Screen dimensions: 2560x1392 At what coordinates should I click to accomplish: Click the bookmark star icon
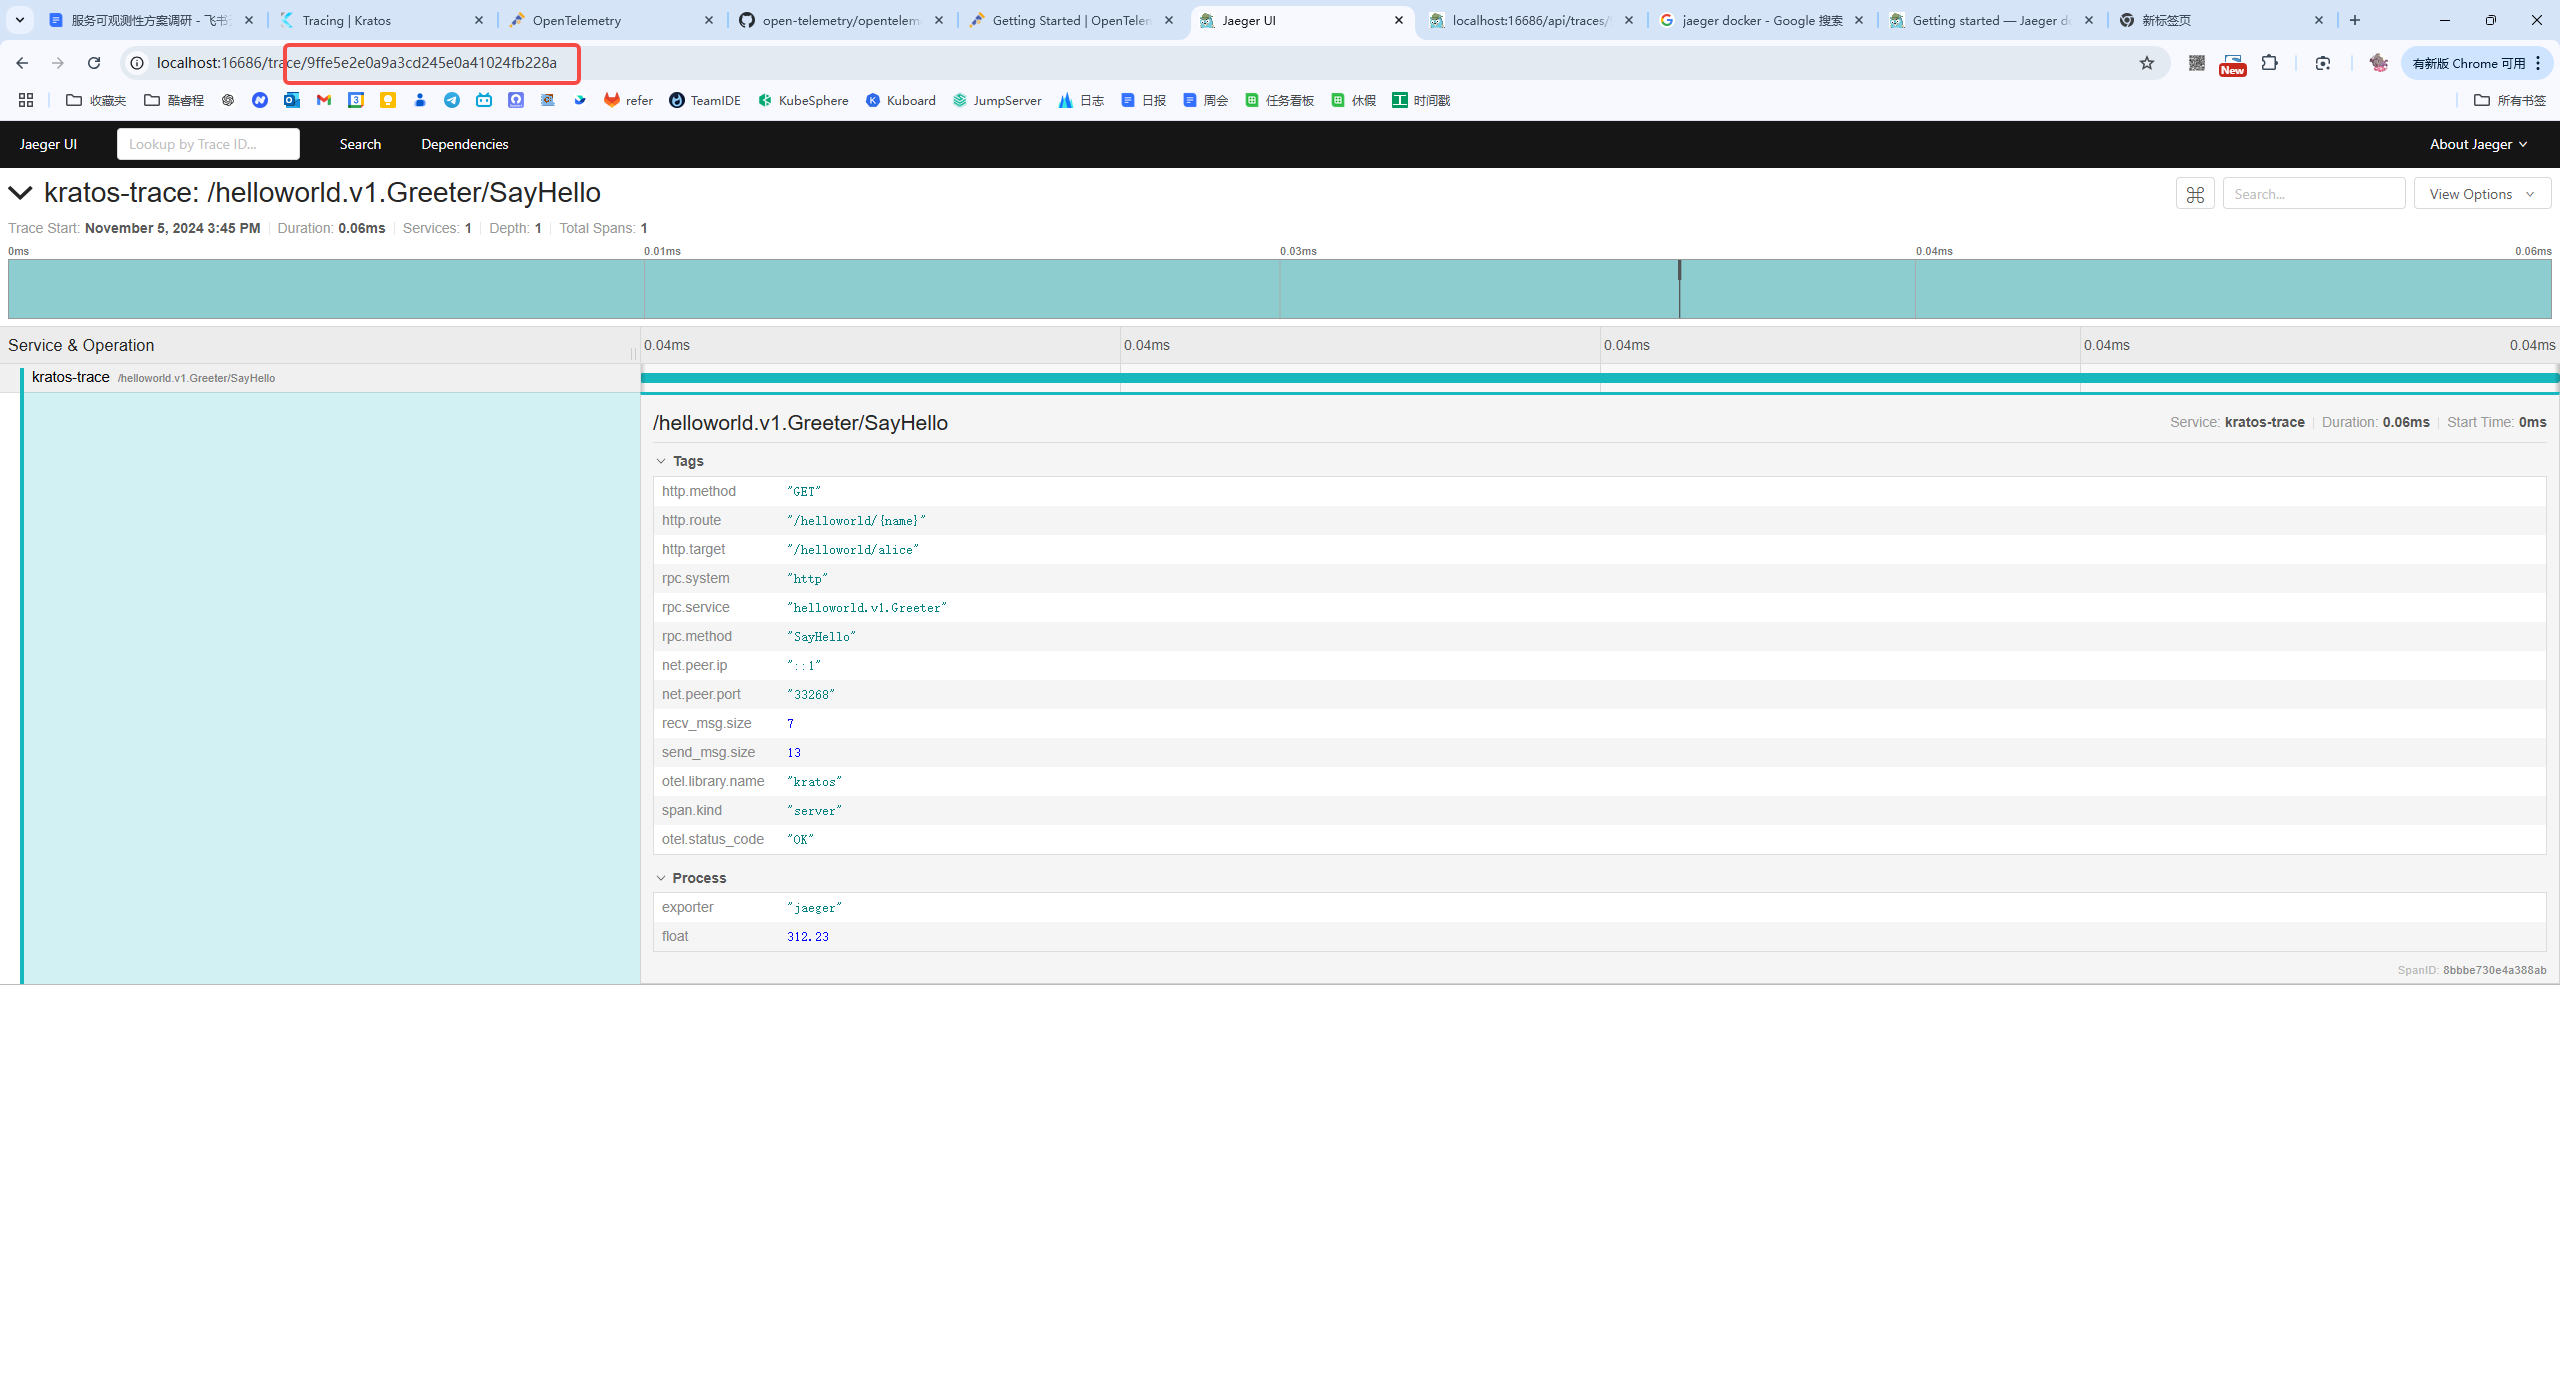2147,63
